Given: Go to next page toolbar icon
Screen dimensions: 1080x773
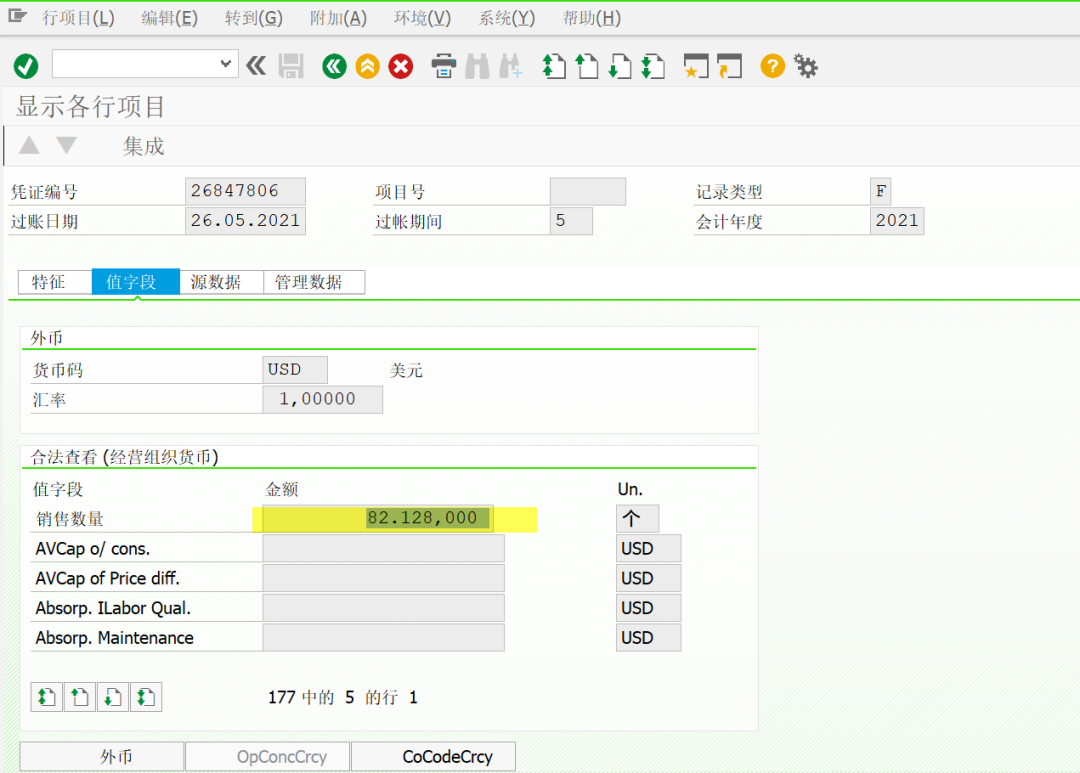Looking at the screenshot, I should click(620, 66).
